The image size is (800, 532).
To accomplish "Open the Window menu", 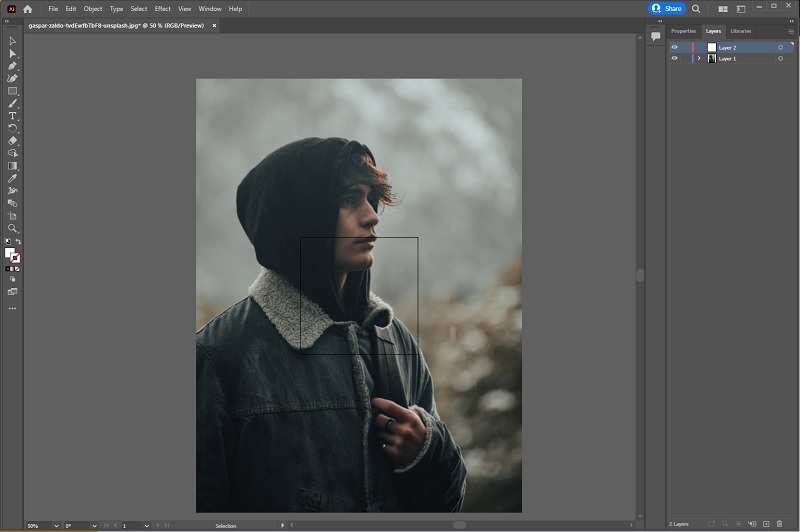I will click(210, 9).
